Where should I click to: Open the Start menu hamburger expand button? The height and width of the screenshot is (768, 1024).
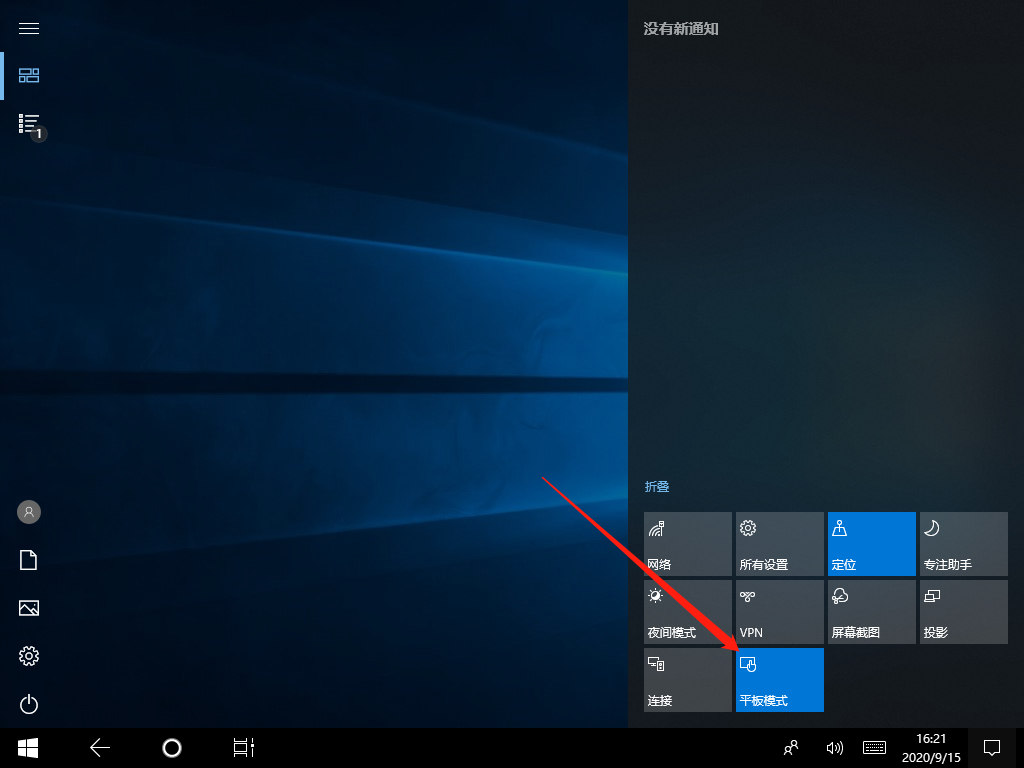(x=29, y=28)
